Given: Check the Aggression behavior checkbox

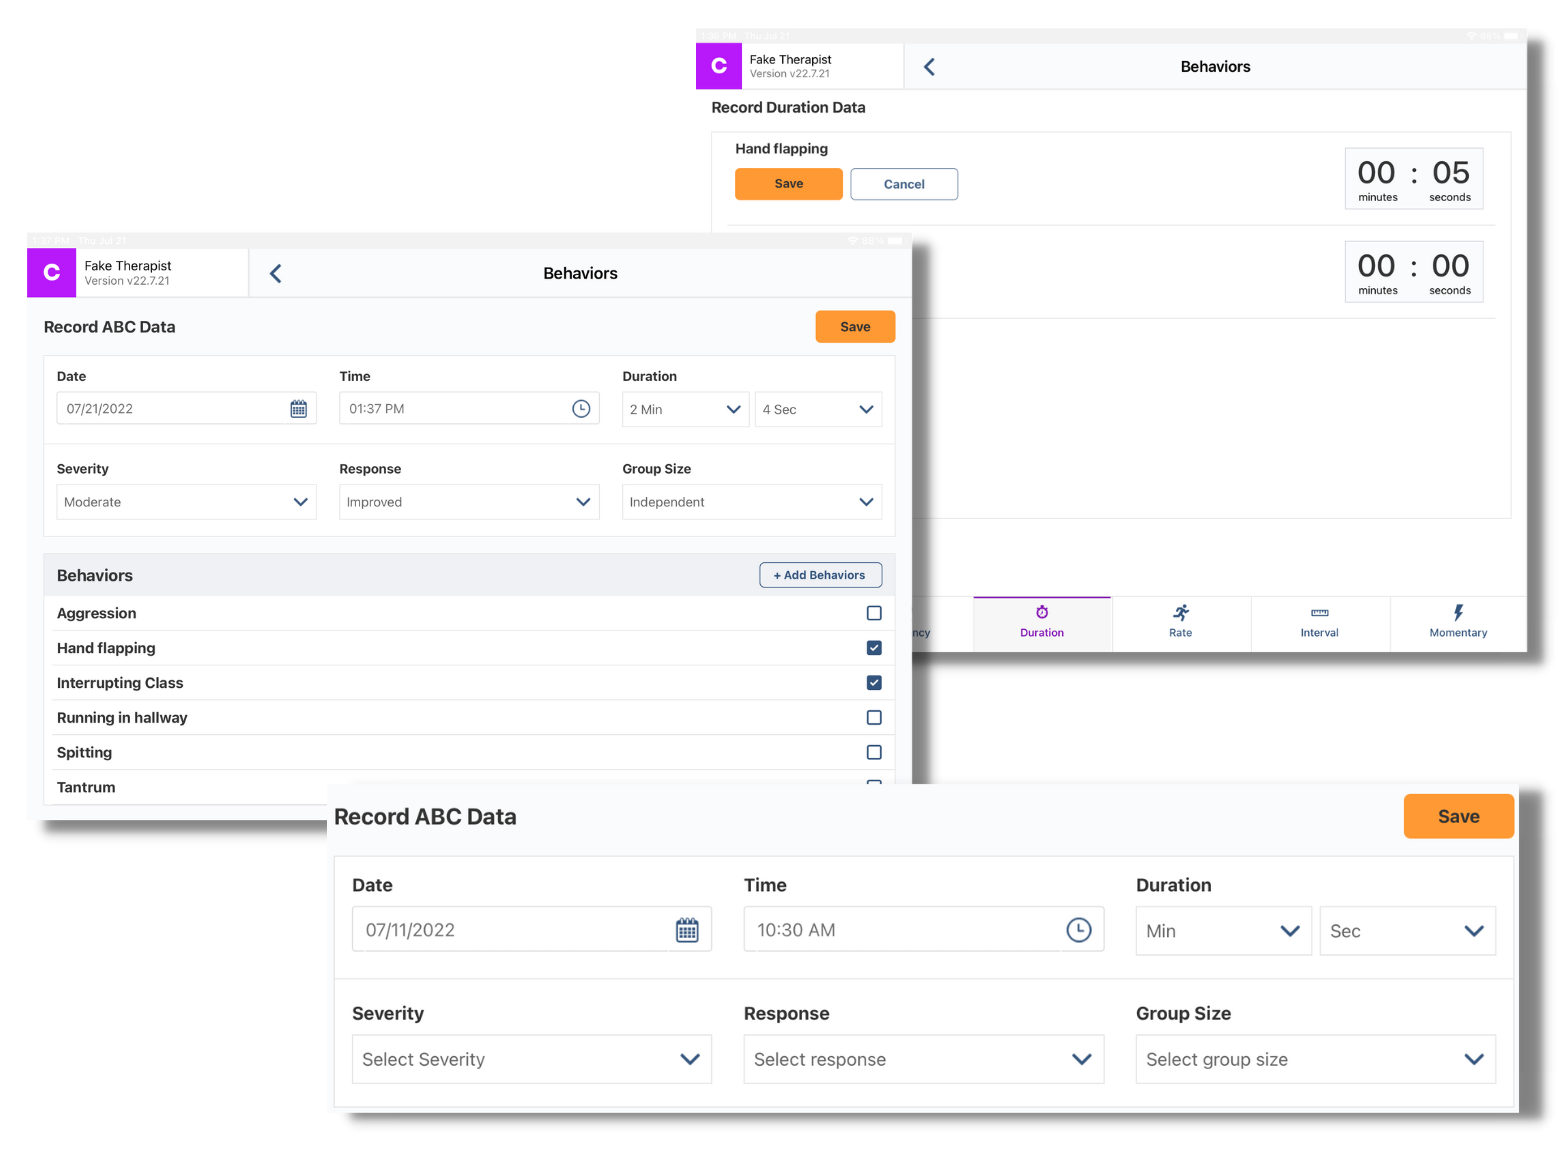Looking at the screenshot, I should pyautogui.click(x=874, y=613).
